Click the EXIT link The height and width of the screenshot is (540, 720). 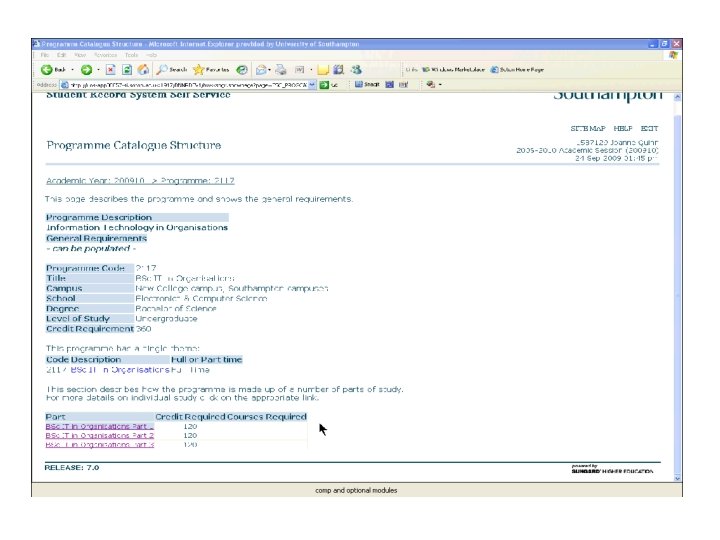coord(649,129)
